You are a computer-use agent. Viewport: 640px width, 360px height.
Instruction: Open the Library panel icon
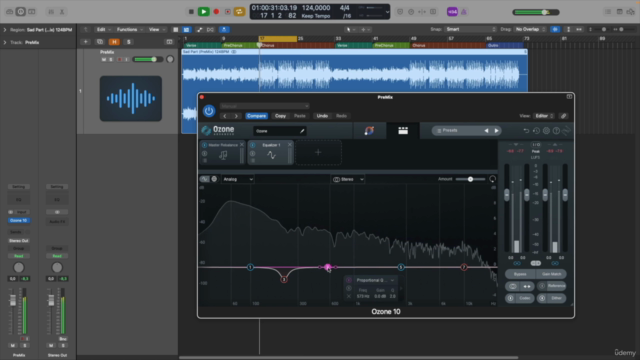tap(9, 12)
